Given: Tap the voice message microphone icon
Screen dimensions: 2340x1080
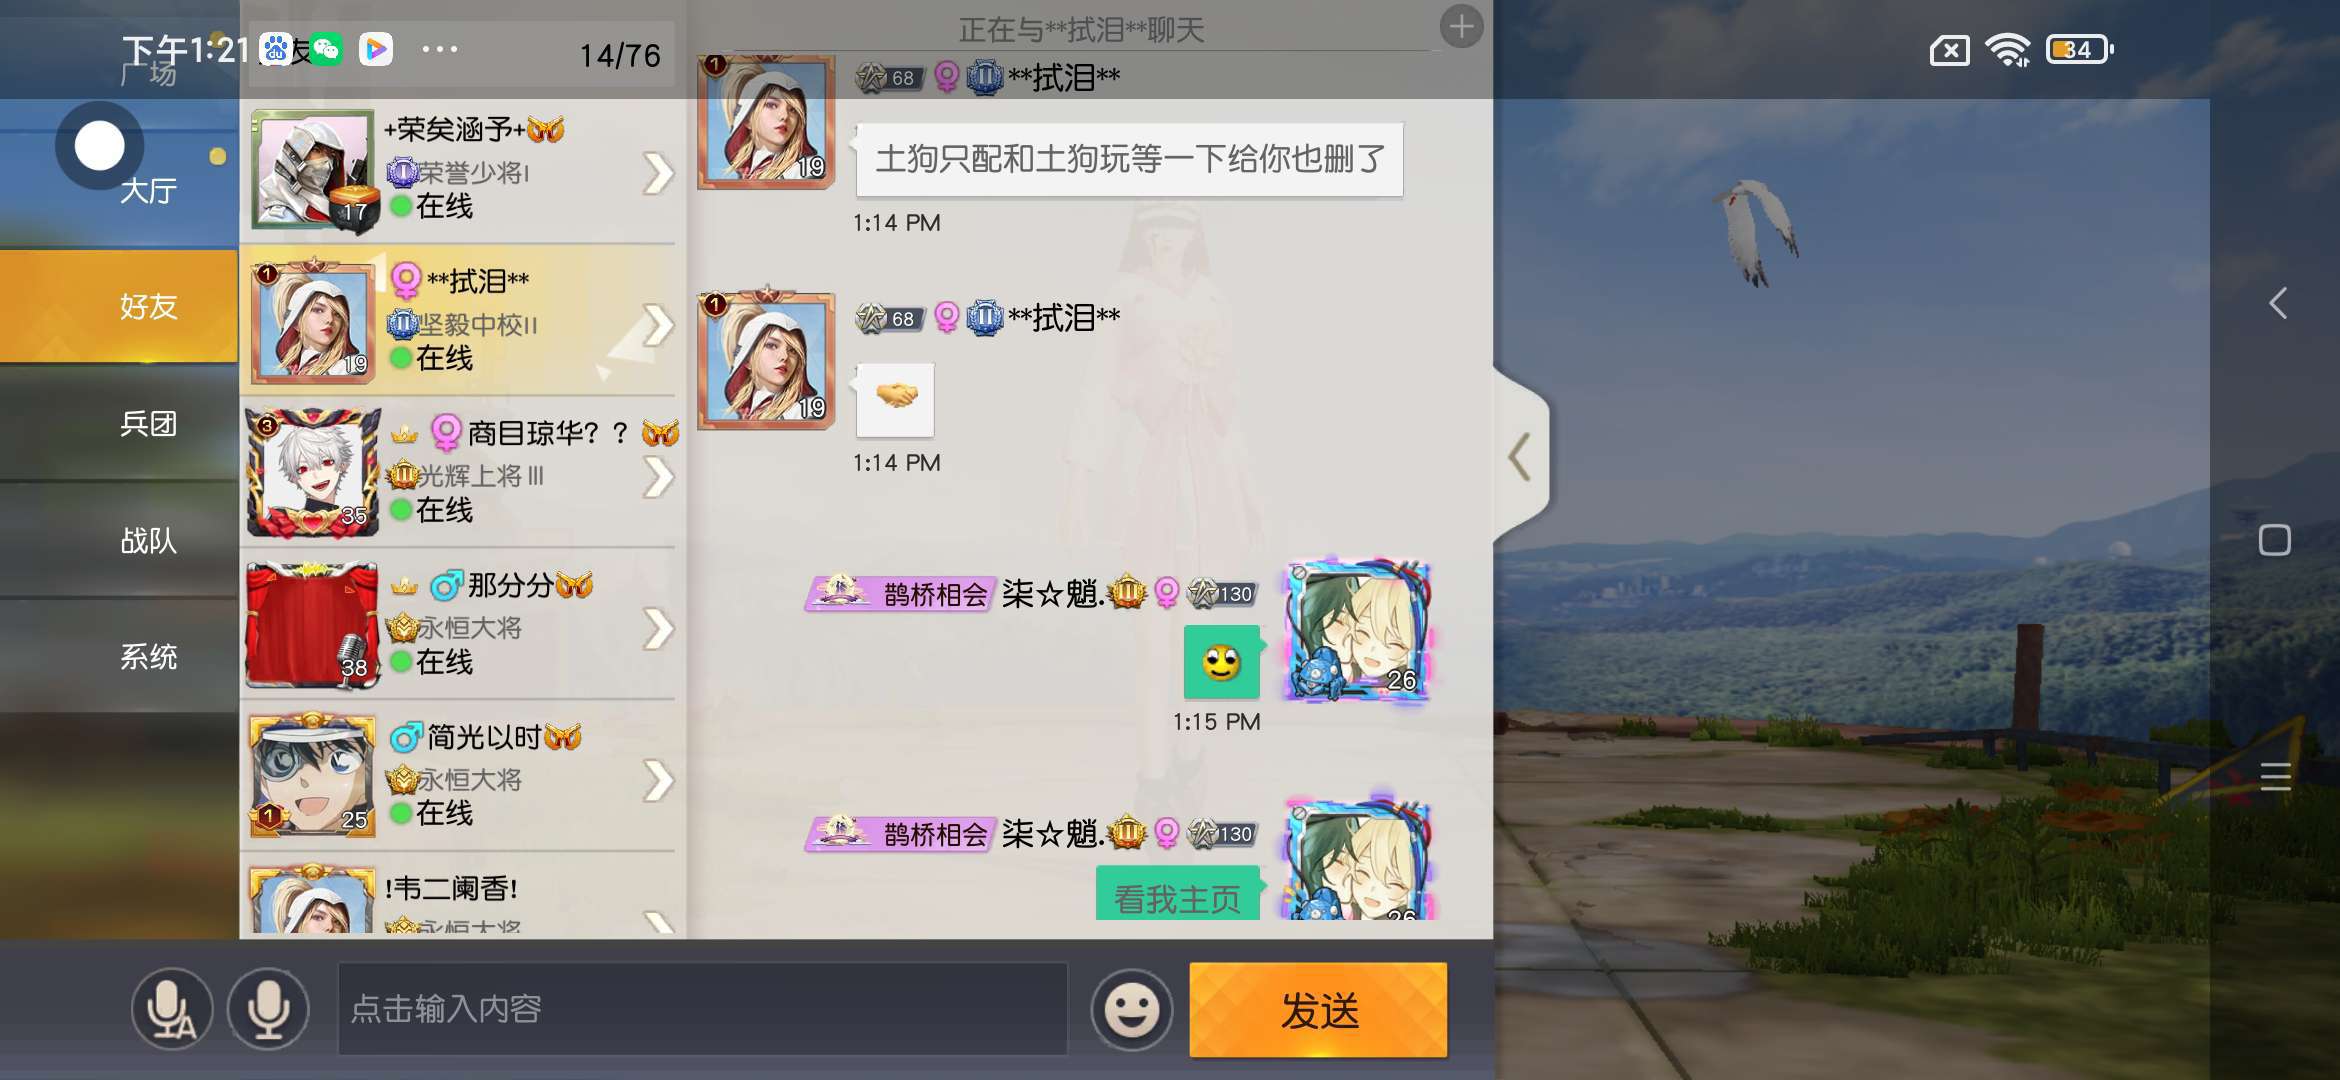Looking at the screenshot, I should pyautogui.click(x=268, y=1010).
